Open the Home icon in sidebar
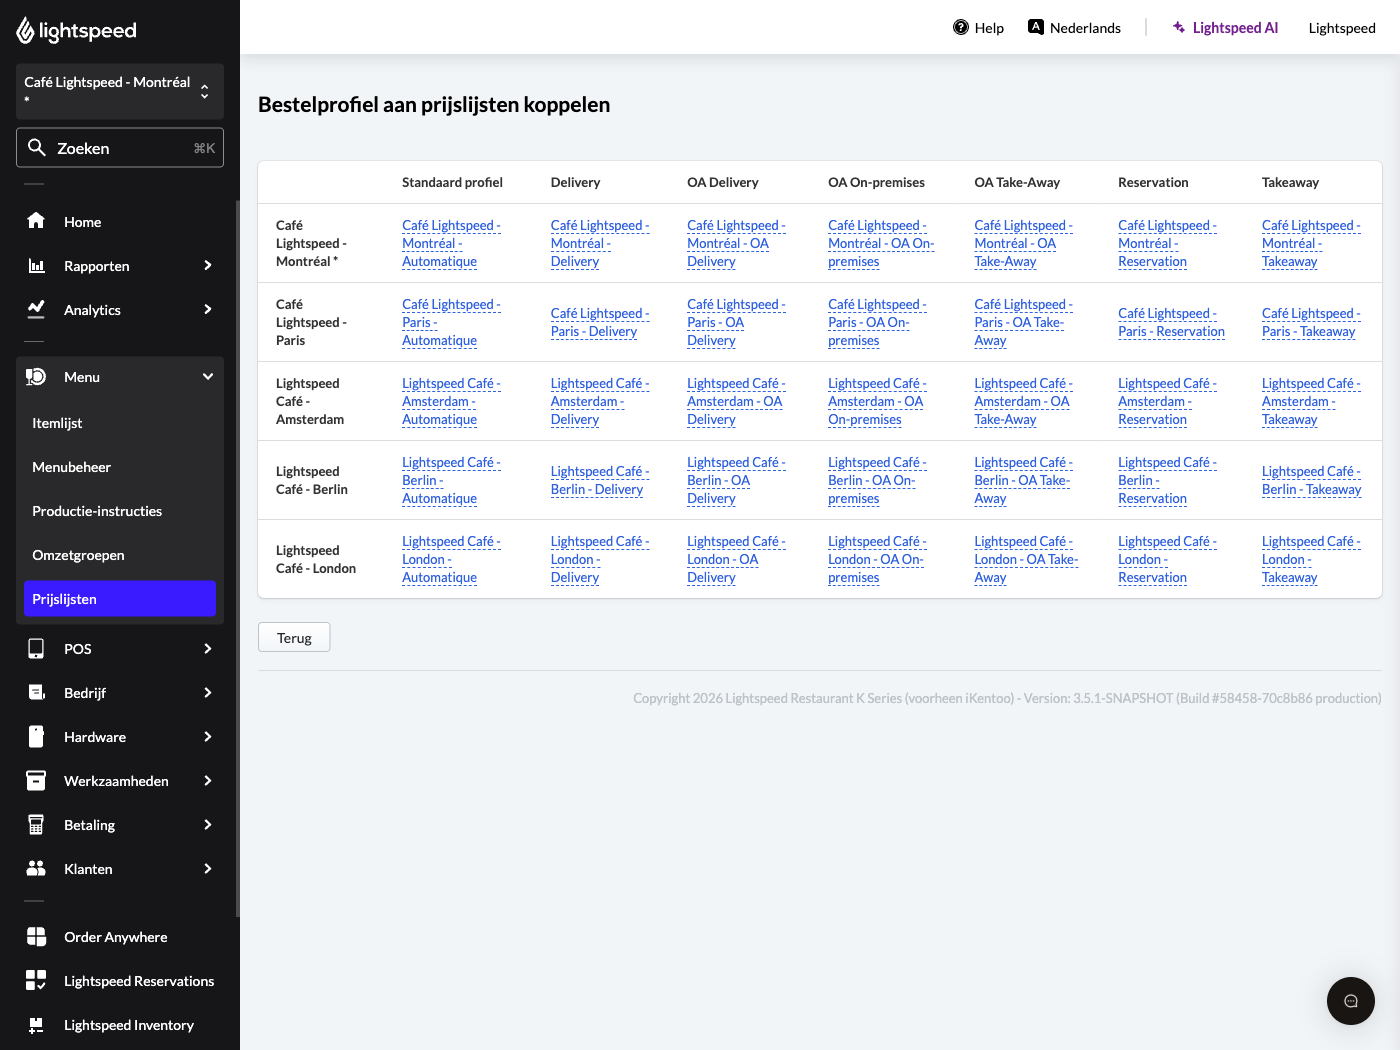Viewport: 1400px width, 1050px height. [x=36, y=221]
